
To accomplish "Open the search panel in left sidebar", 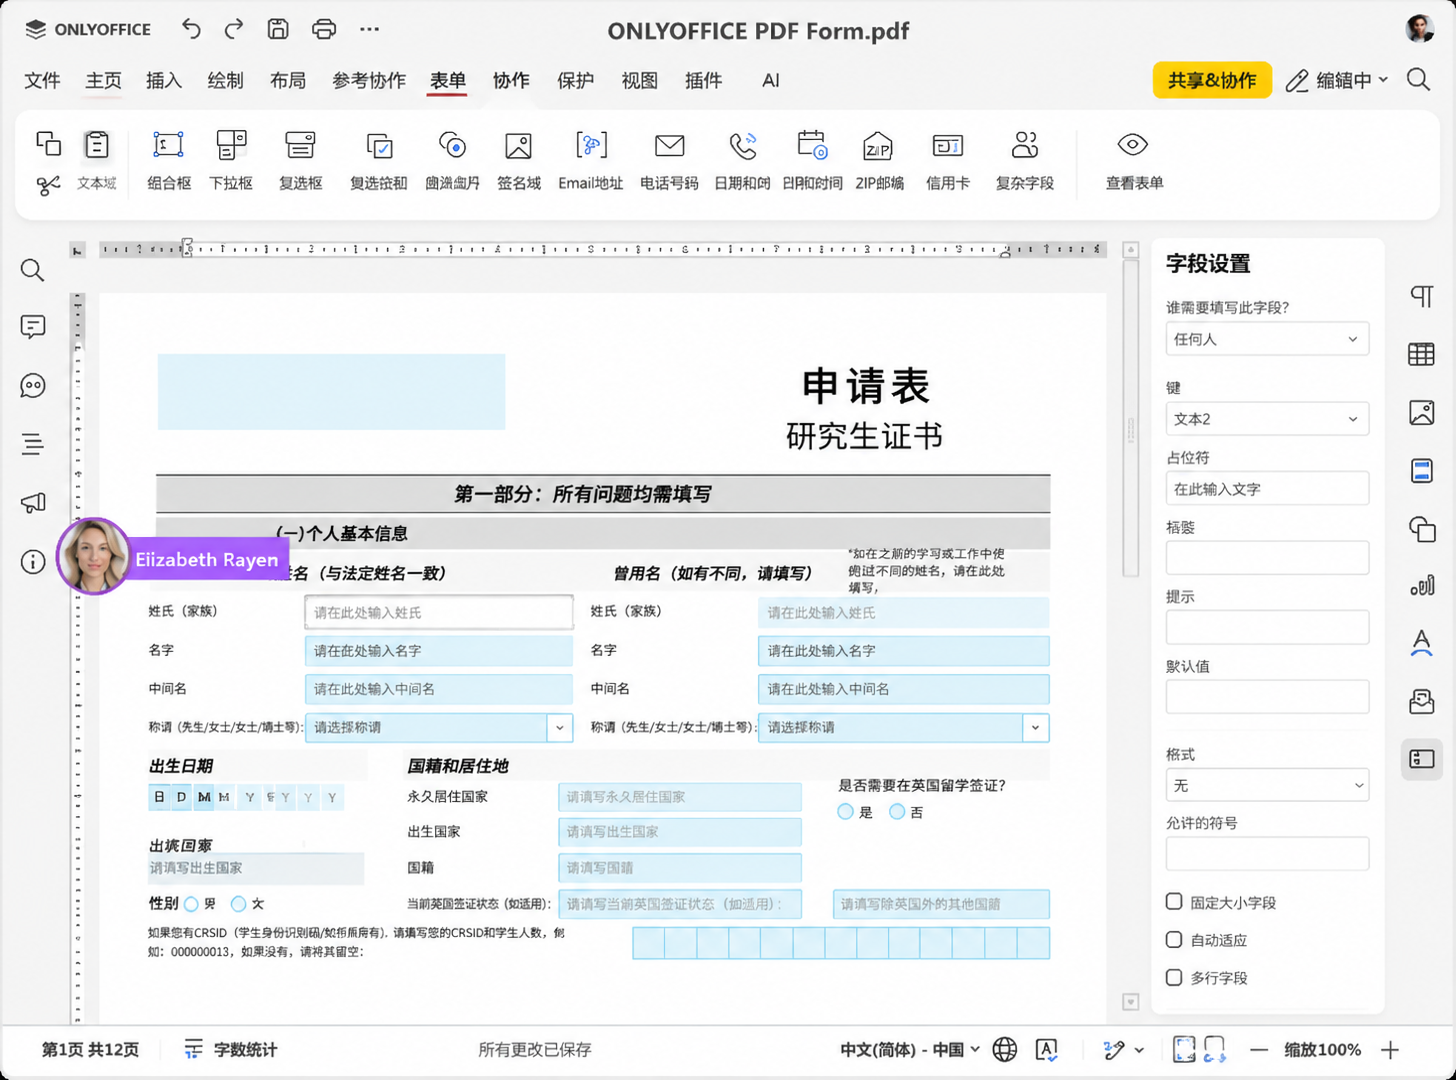I will pyautogui.click(x=33, y=270).
